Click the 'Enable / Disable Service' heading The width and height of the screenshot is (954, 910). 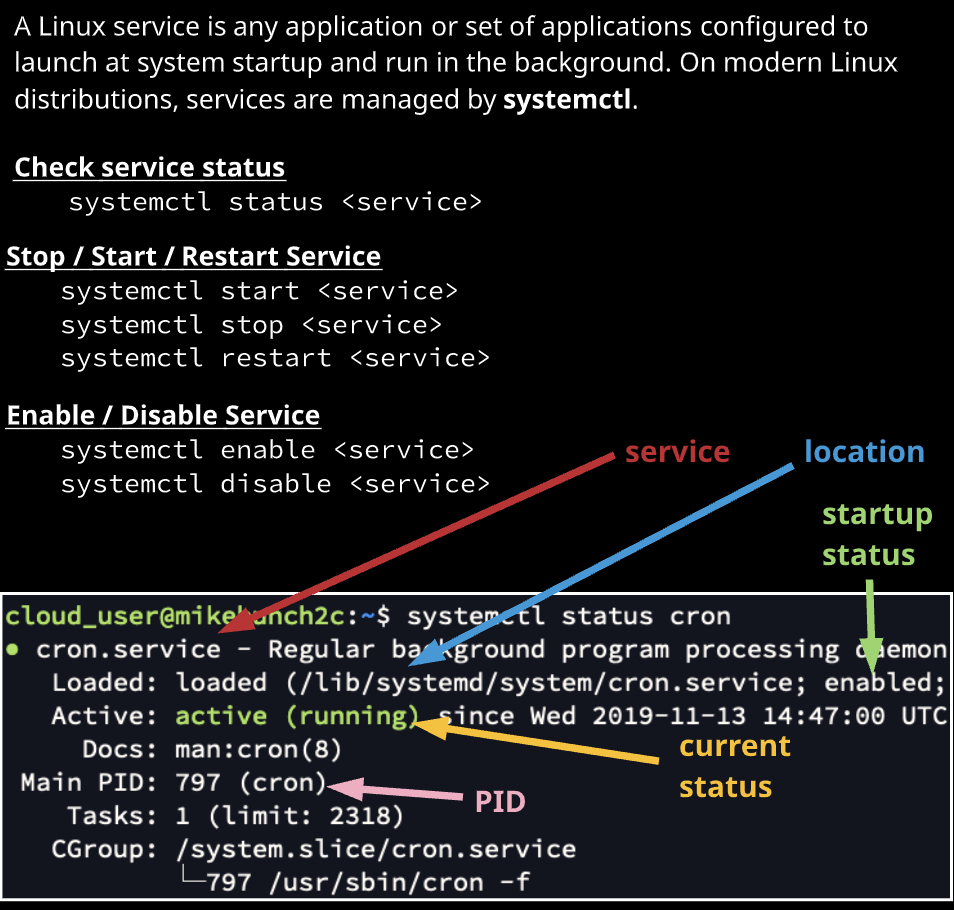click(x=163, y=415)
